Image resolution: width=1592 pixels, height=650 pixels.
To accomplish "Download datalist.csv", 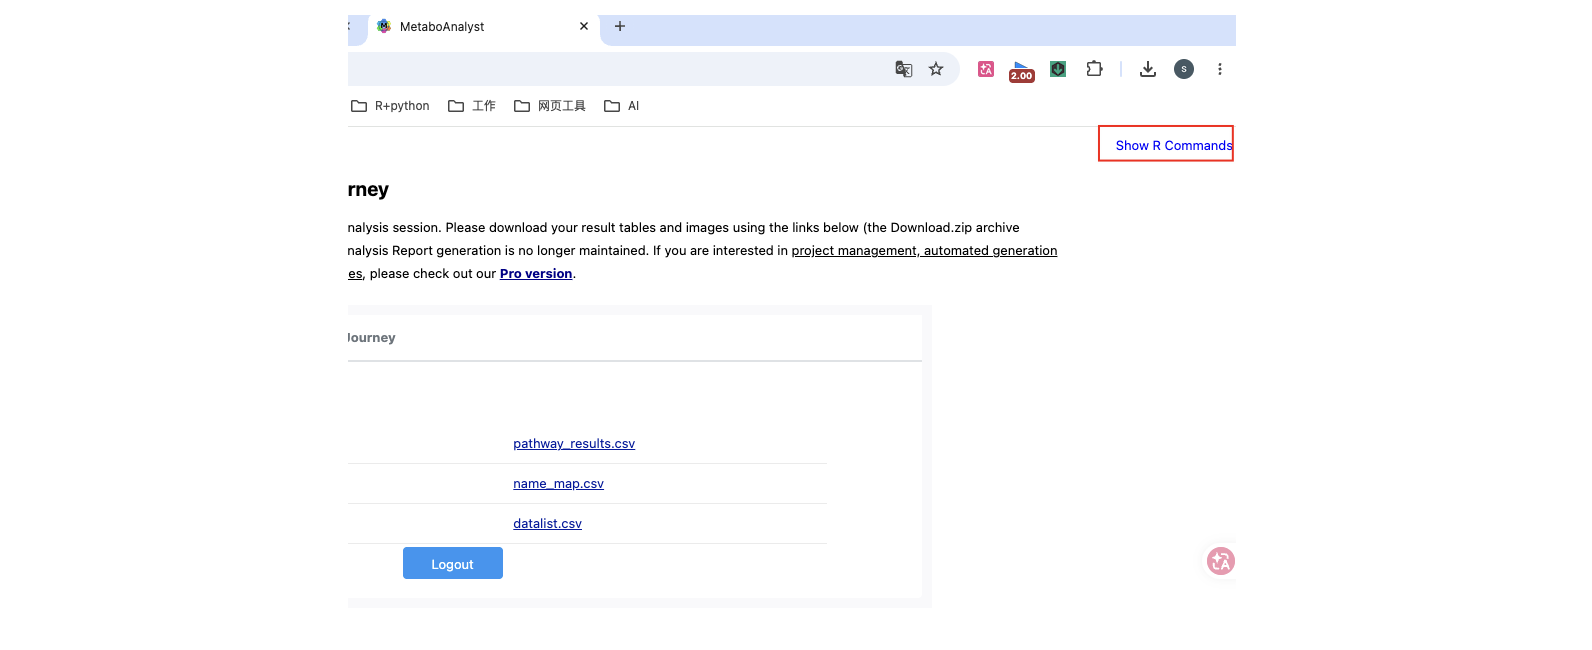I will point(547,524).
